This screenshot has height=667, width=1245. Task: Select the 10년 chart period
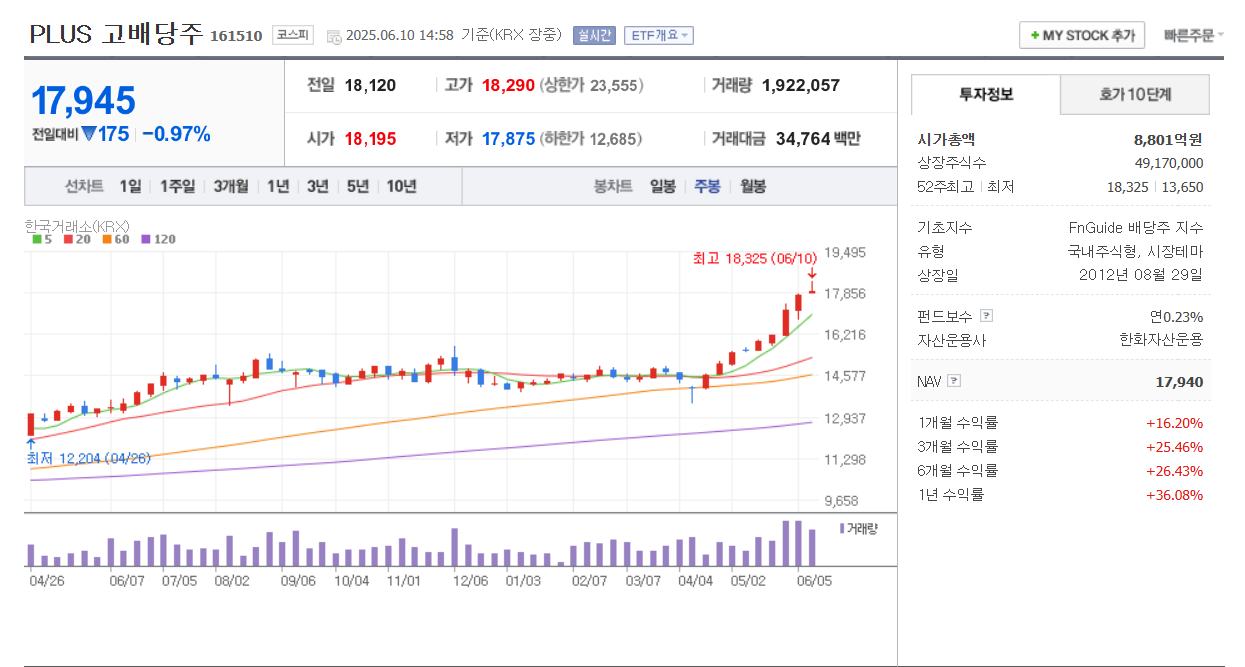point(399,186)
